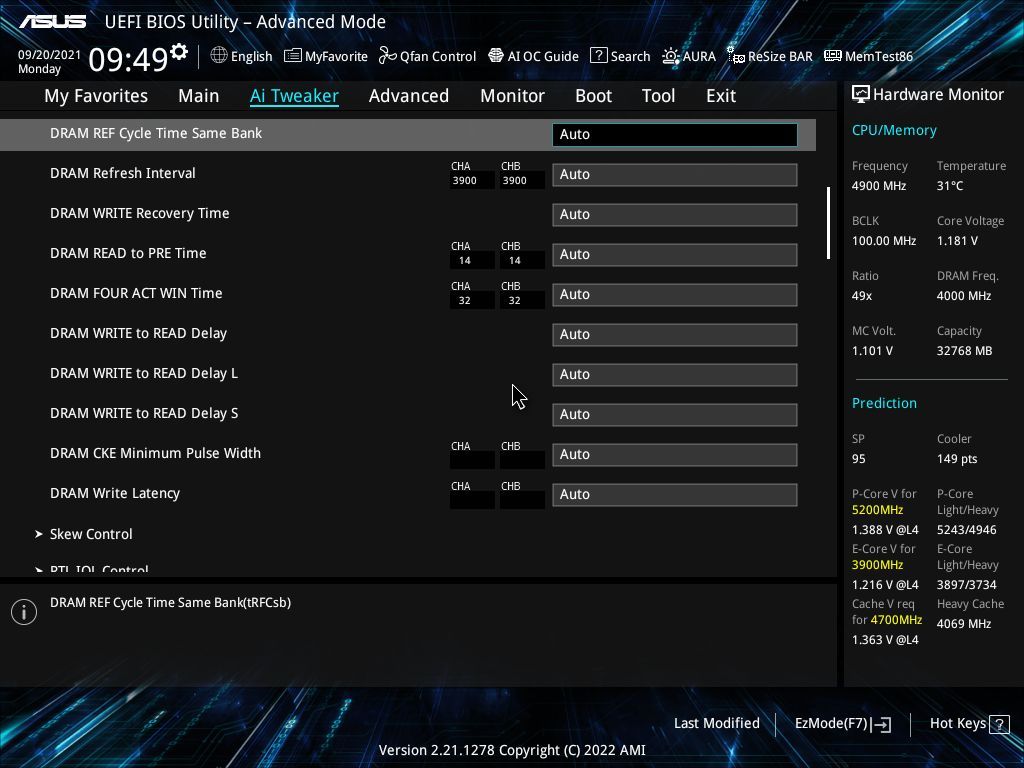Screen dimensions: 1024x768
Task: Open DRAM REF Cycle Time Same Bank field
Action: coord(675,135)
